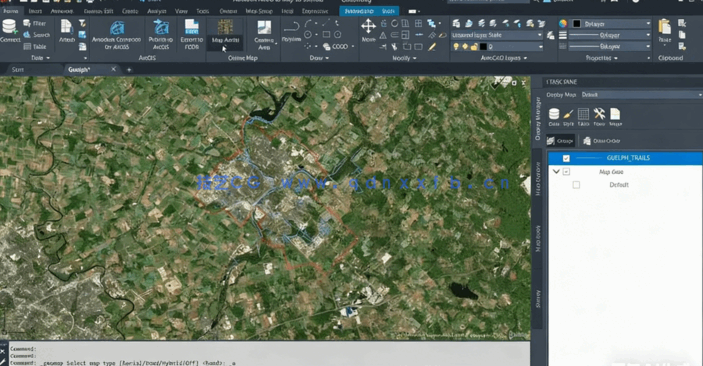The height and width of the screenshot is (366, 703).
Task: Click the color wheel icon in Properties
Action: 563,23
